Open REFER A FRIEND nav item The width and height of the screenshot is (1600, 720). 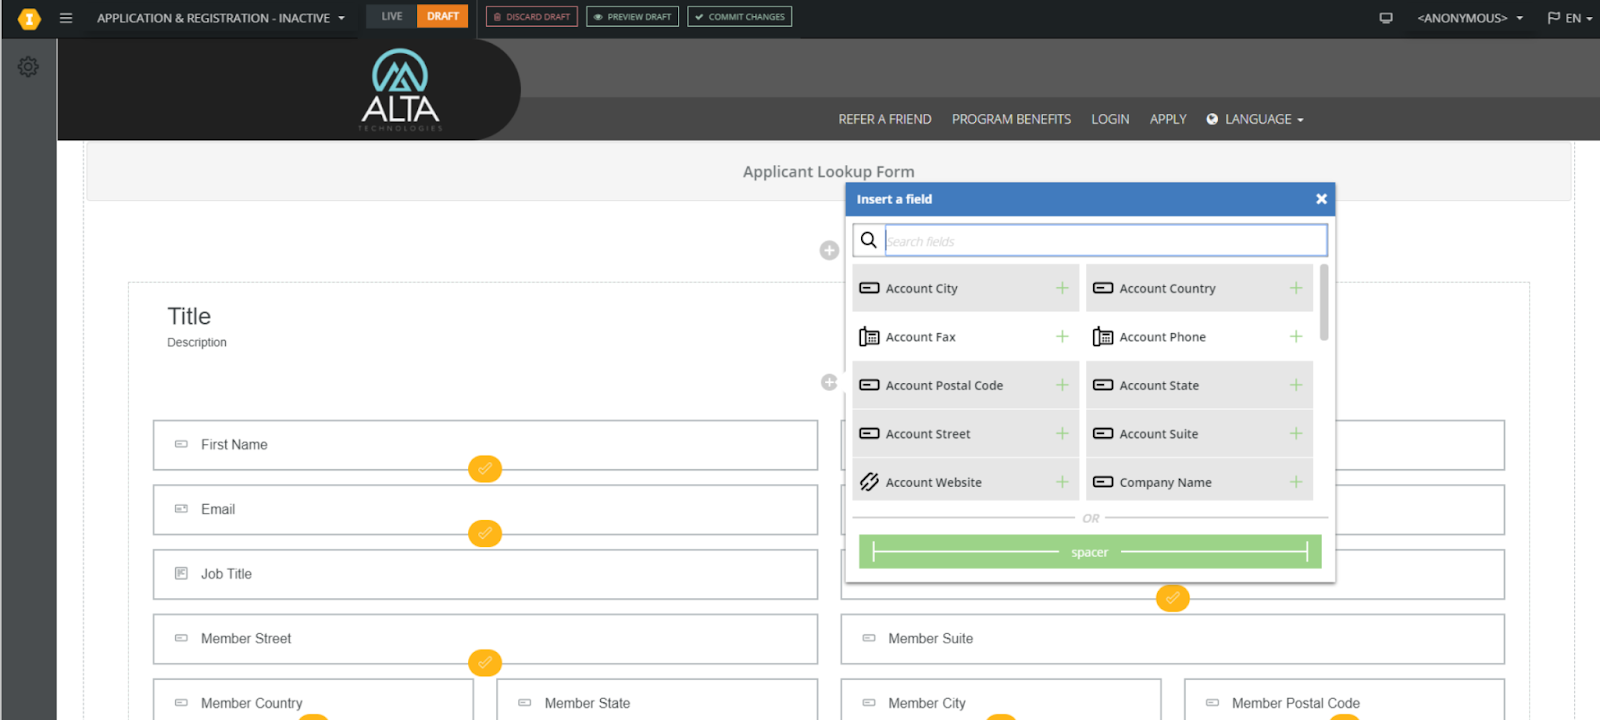click(885, 119)
